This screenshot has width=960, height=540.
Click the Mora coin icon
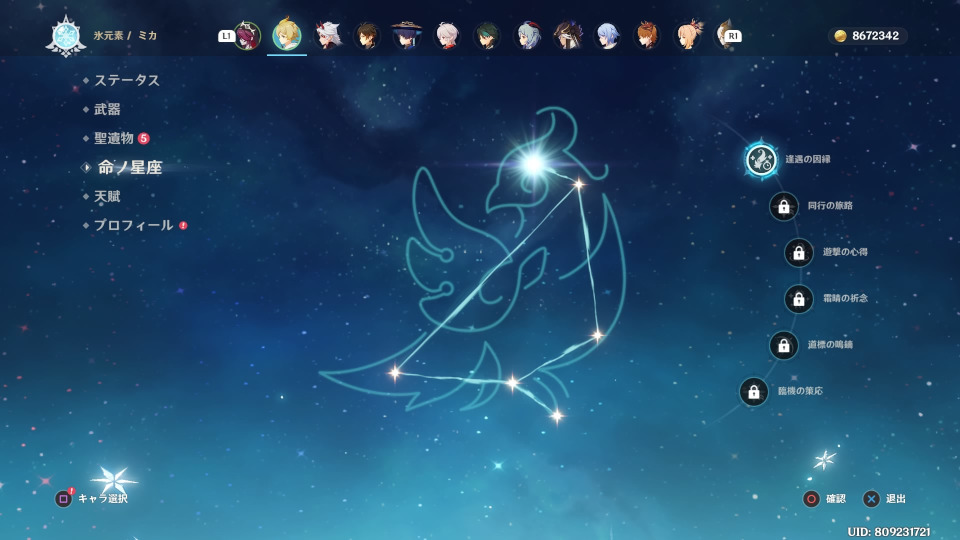841,36
